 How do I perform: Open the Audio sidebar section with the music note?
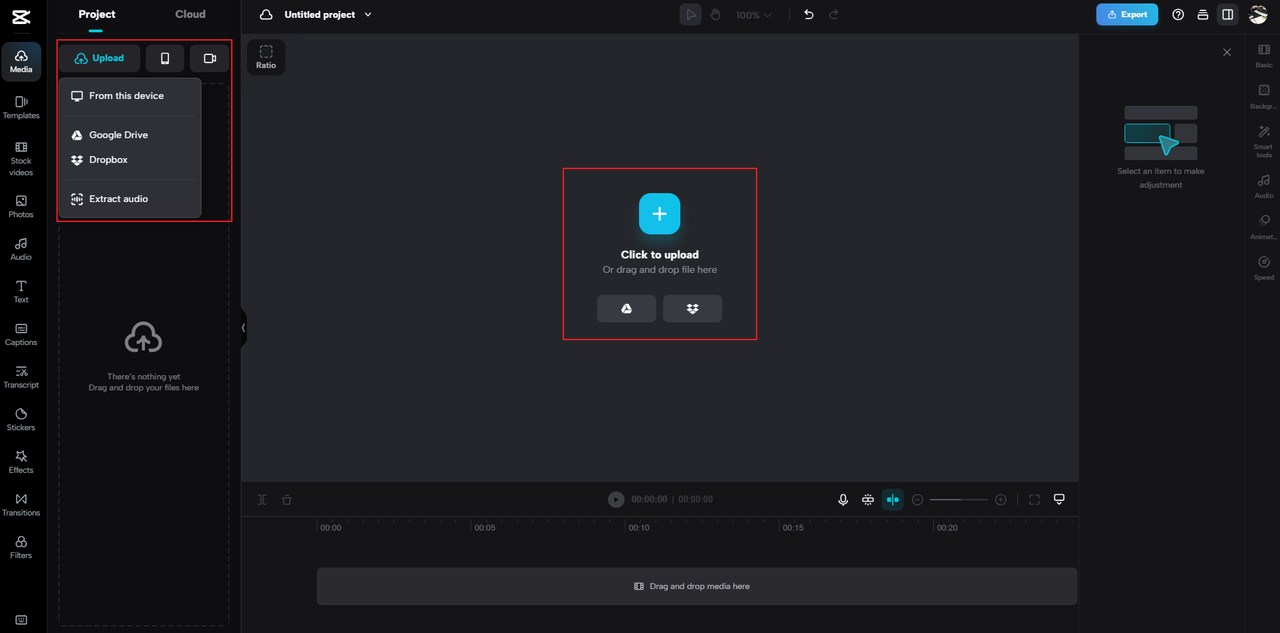coord(21,249)
